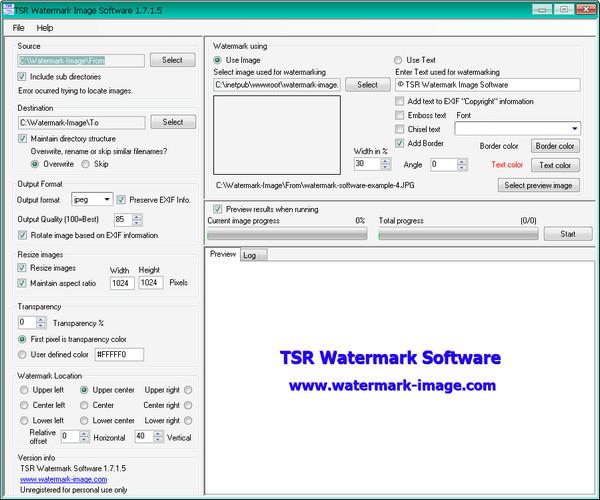600x500 pixels.
Task: Enable the Chisel text checkbox
Action: [x=399, y=129]
